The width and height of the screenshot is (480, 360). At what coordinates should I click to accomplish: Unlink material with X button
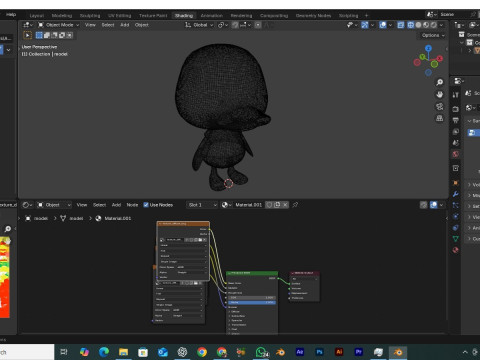[285, 205]
